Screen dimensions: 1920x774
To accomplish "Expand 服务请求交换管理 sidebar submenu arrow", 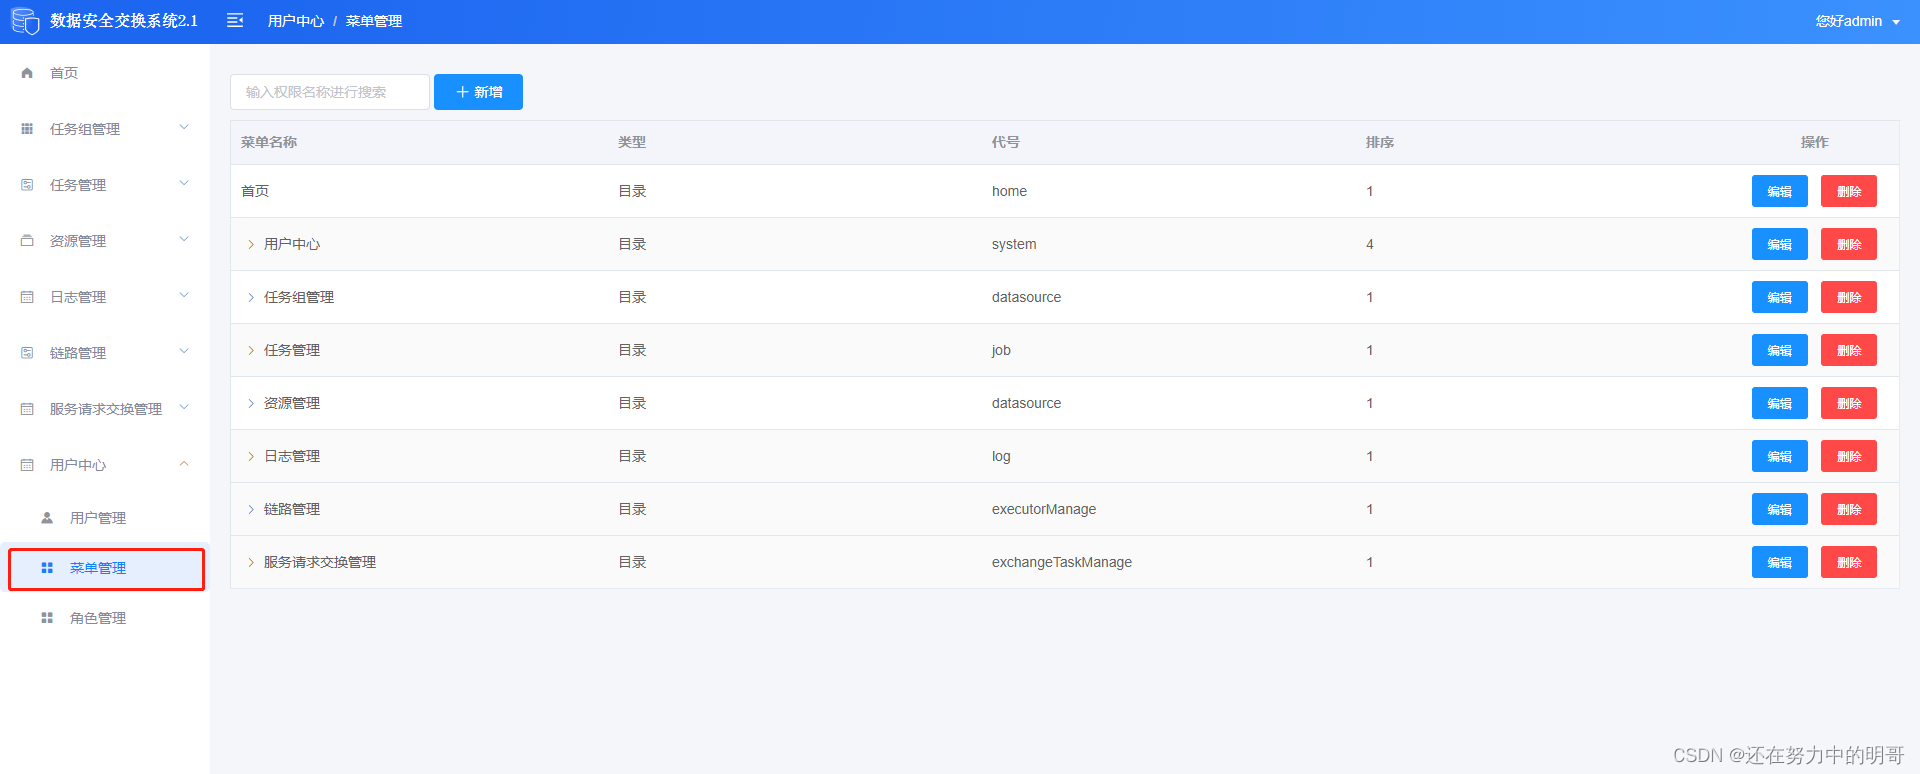I will pyautogui.click(x=184, y=408).
